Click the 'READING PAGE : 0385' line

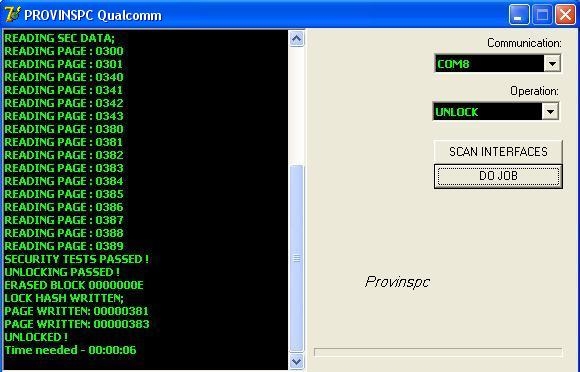point(64,194)
